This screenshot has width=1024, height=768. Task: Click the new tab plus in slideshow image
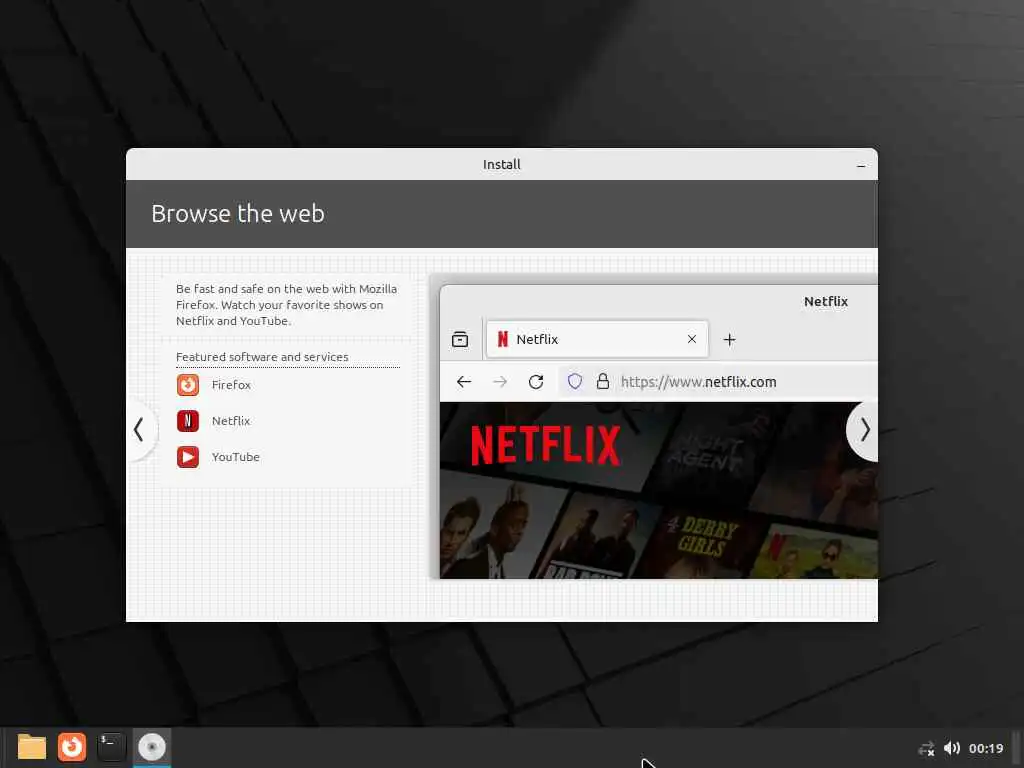tap(729, 340)
